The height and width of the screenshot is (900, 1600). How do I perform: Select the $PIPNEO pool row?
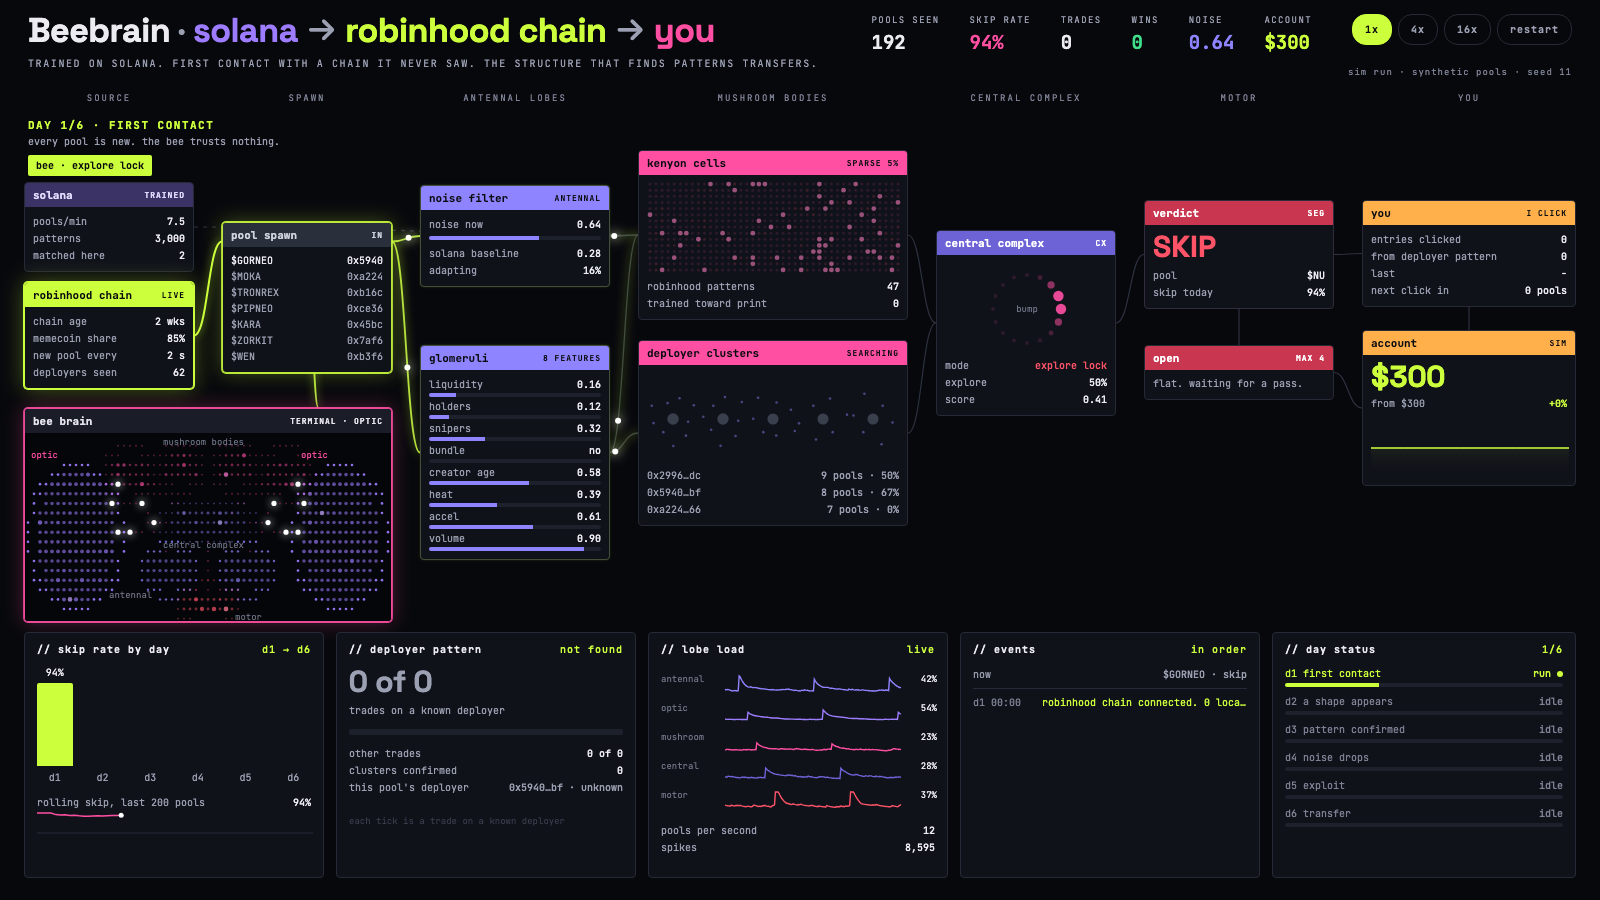point(307,308)
